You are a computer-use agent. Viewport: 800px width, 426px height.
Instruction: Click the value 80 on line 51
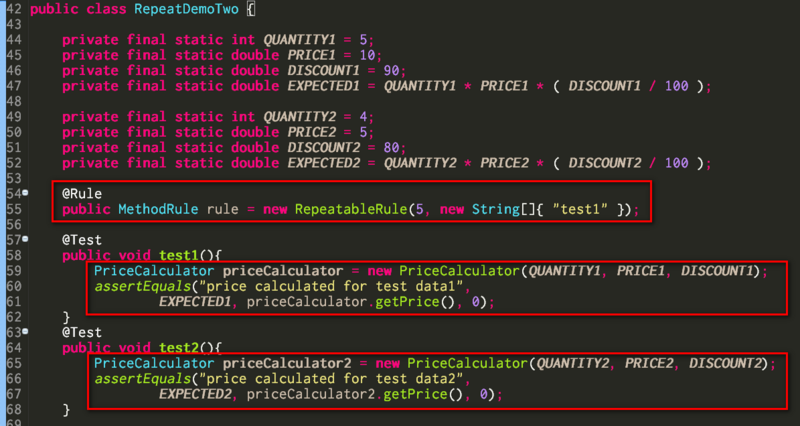point(392,148)
